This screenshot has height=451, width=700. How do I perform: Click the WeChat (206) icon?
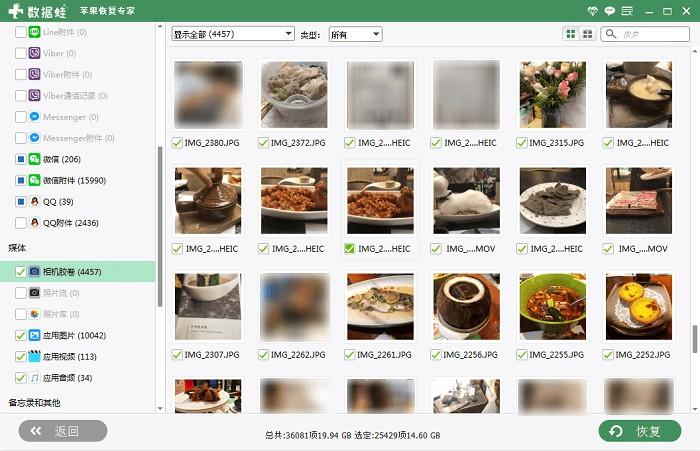click(x=34, y=159)
